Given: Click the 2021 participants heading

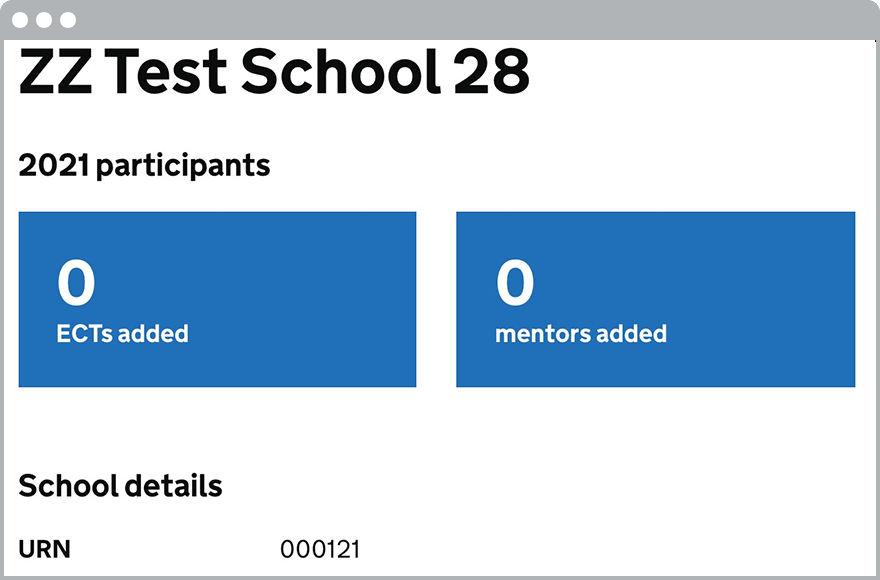Looking at the screenshot, I should [x=144, y=165].
